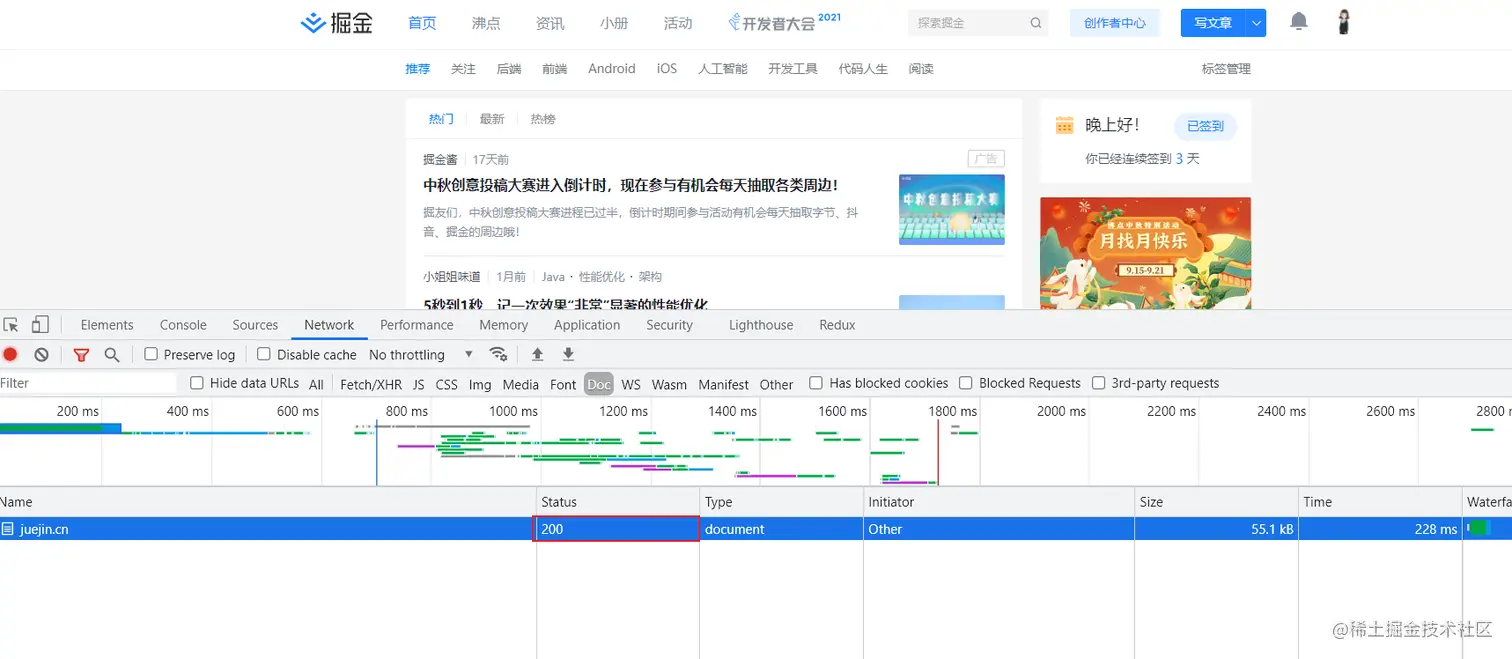1512x659 pixels.
Task: Check Has blocked cookies
Action: click(816, 383)
